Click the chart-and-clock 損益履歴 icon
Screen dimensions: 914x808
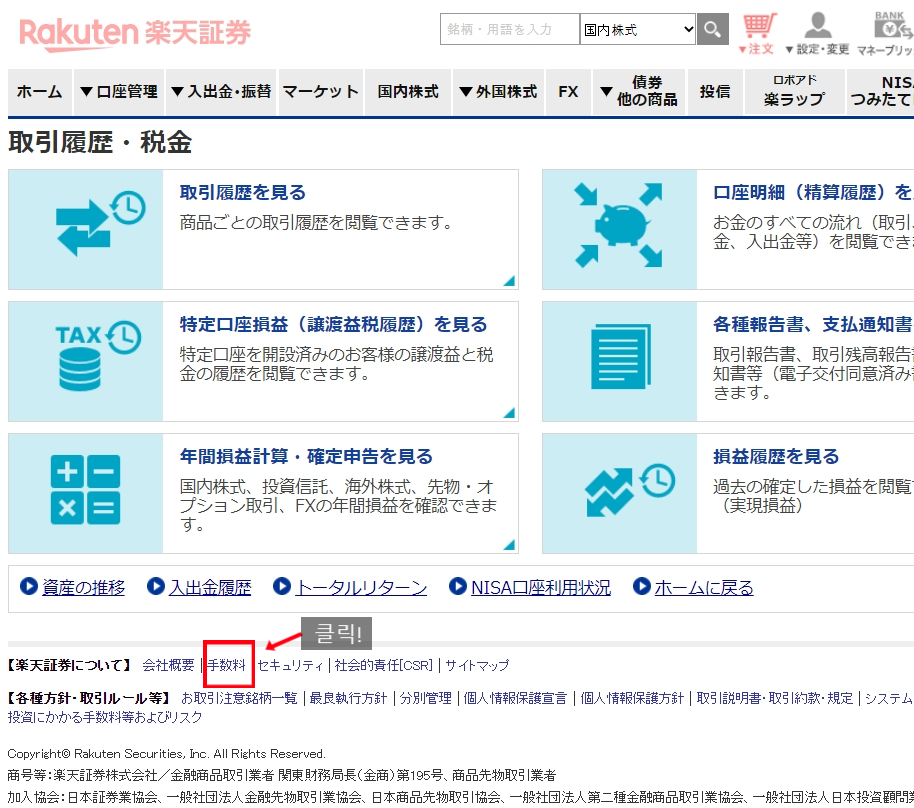(x=630, y=490)
